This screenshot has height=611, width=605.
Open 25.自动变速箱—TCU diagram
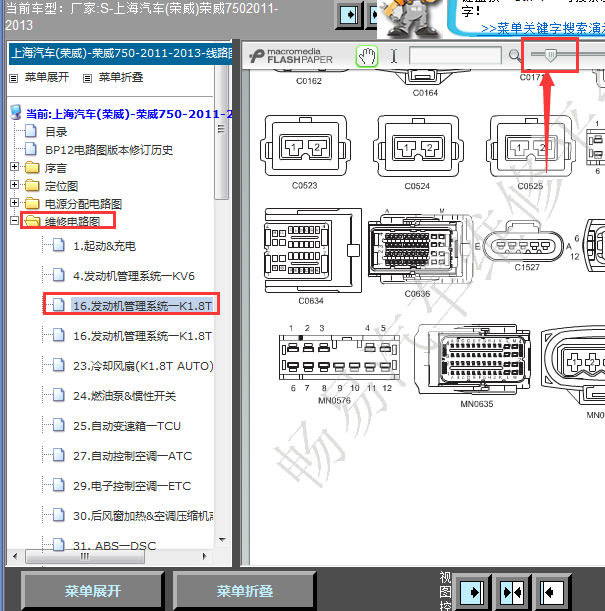(126, 426)
